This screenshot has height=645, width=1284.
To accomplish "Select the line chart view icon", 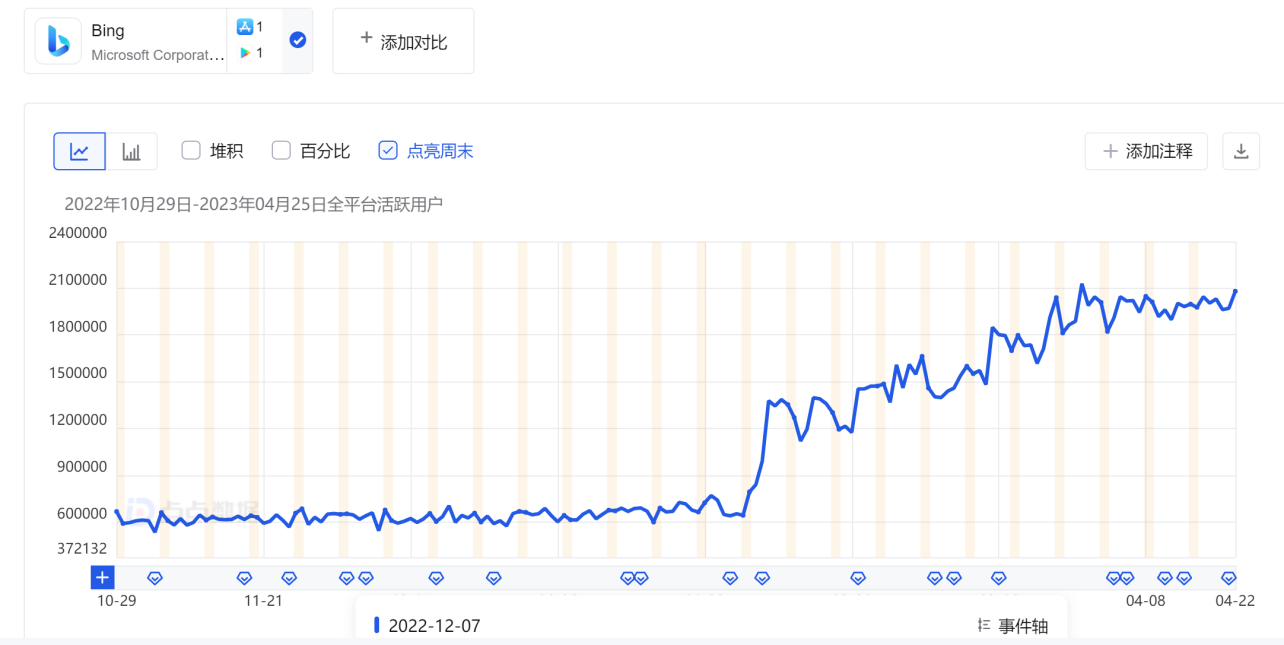I will click(x=79, y=150).
